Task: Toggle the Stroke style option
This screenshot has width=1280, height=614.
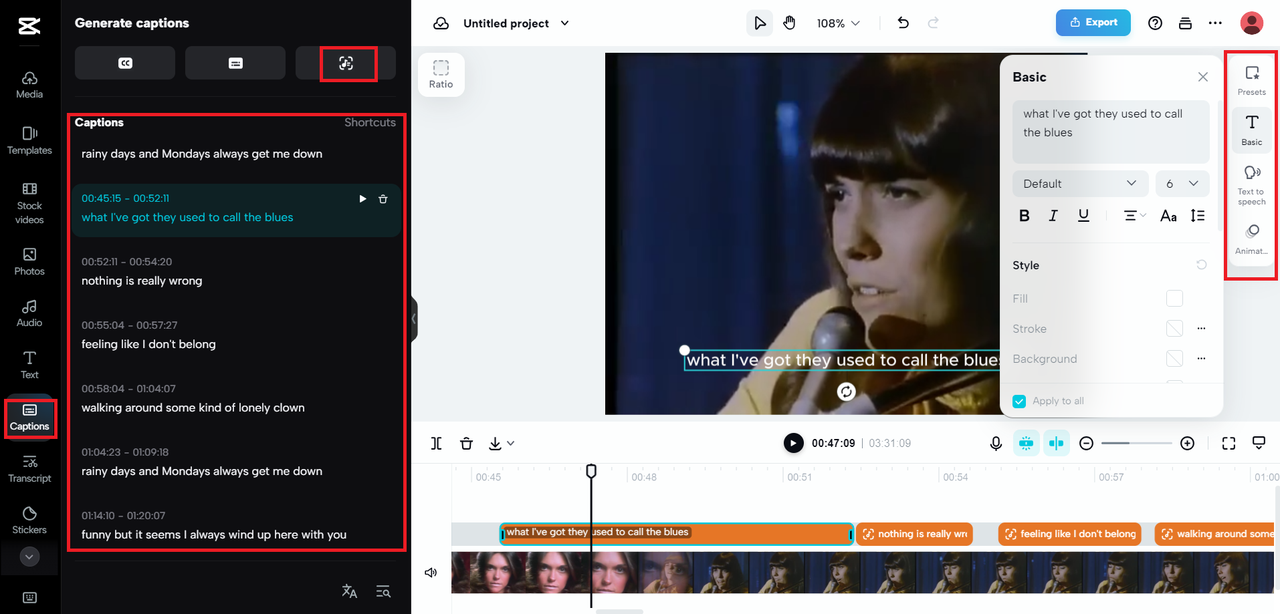Action: pyautogui.click(x=1174, y=328)
